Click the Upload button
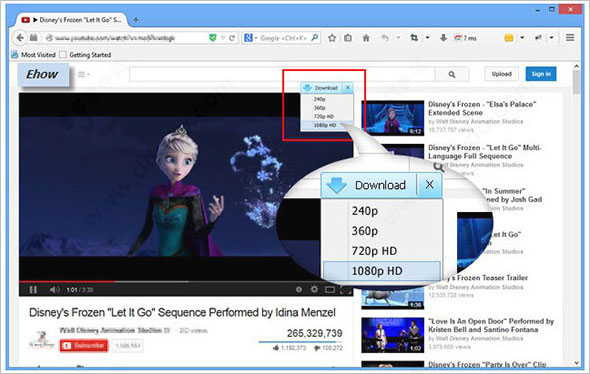Viewport: 590px width, 374px height. (x=502, y=74)
